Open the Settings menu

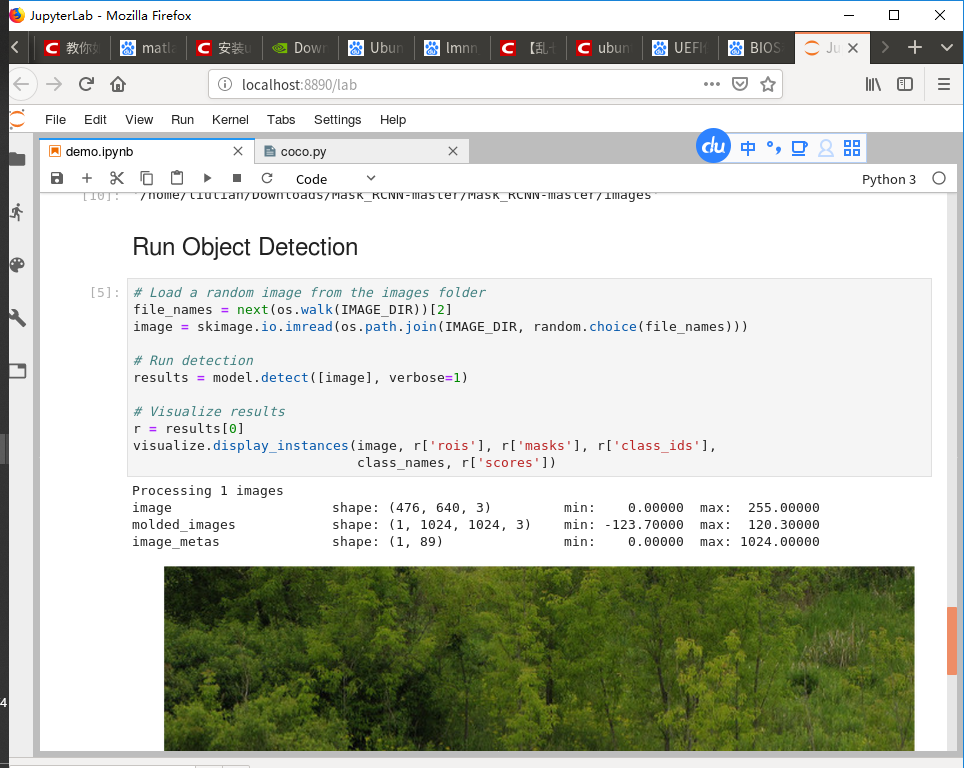(x=338, y=120)
